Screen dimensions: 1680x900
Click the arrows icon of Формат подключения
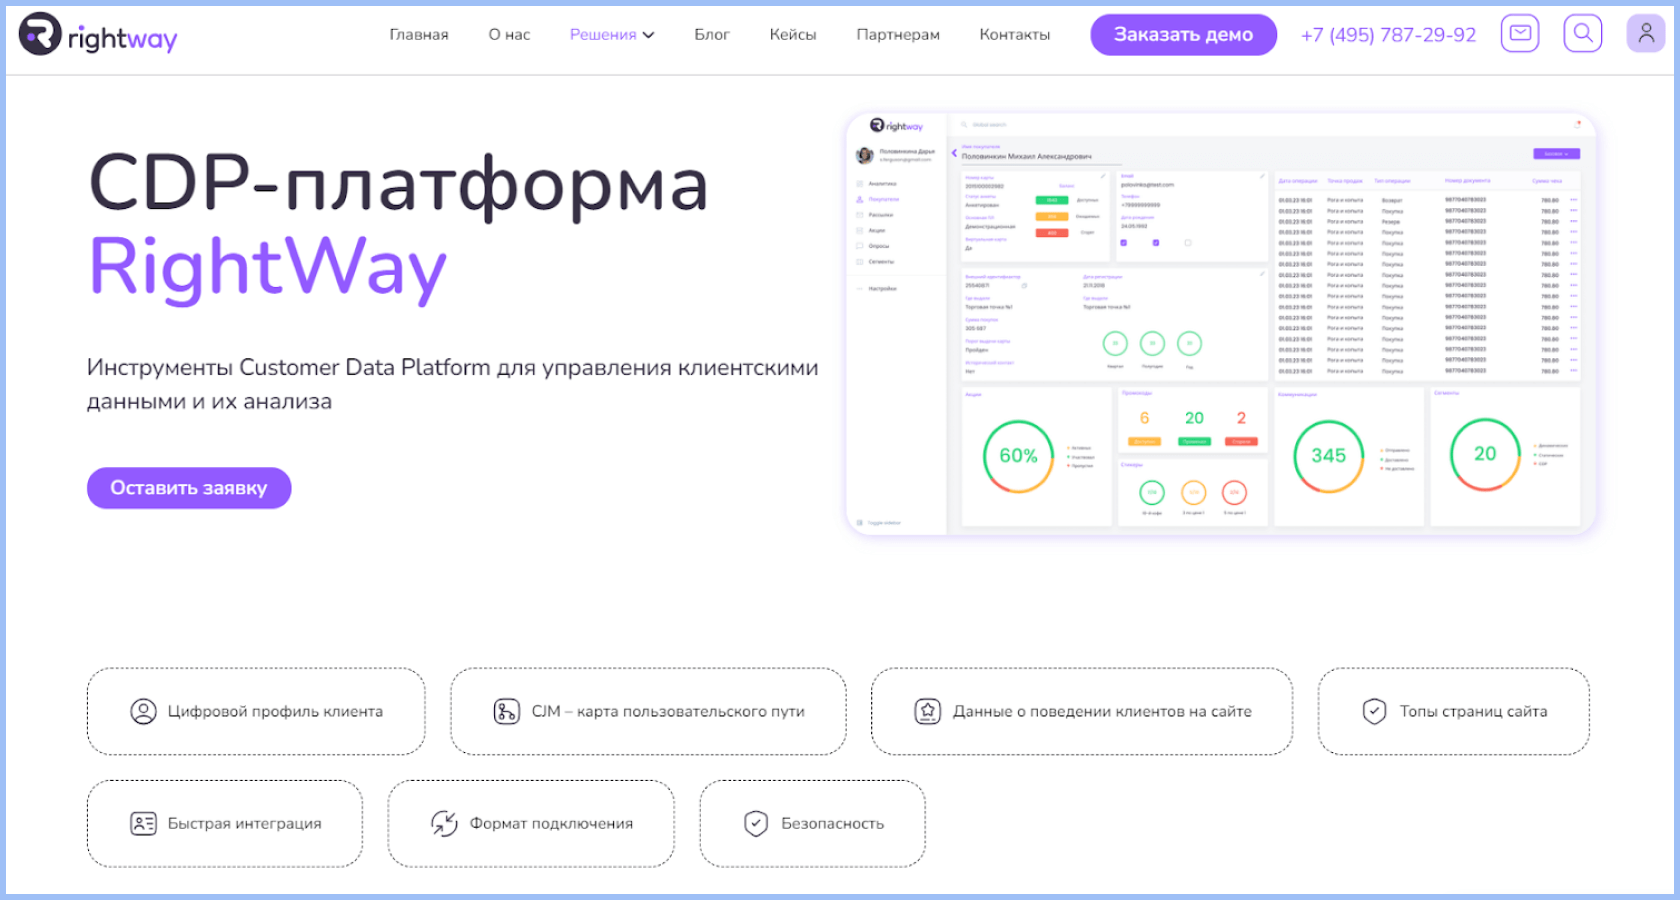pyautogui.click(x=444, y=824)
